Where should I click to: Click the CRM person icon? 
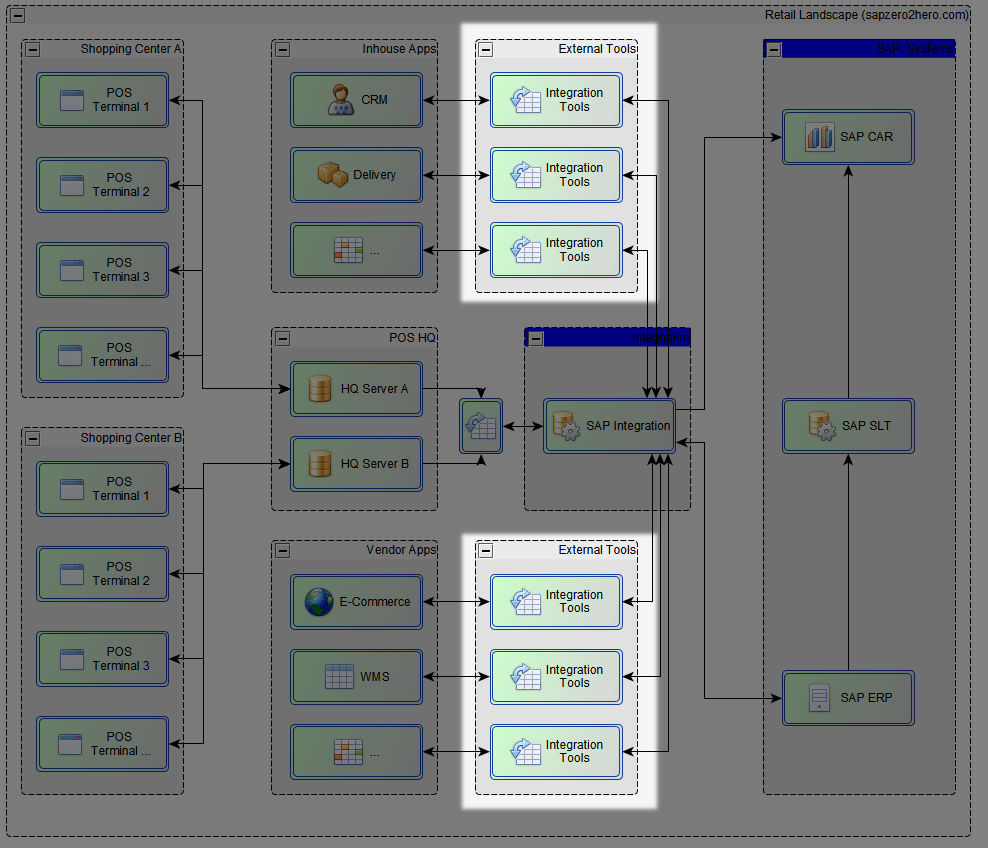[341, 100]
